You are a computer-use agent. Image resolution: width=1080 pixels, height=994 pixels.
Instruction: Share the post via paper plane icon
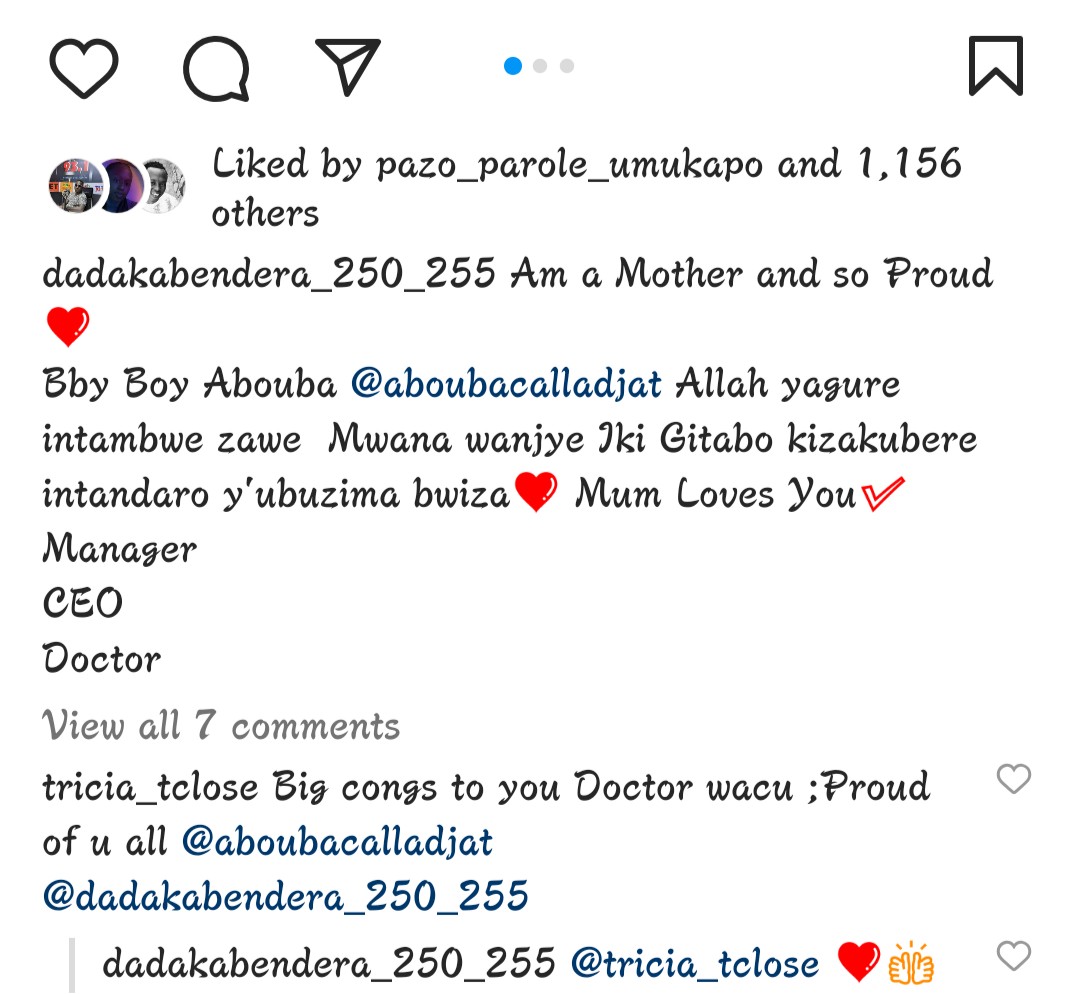pos(347,66)
